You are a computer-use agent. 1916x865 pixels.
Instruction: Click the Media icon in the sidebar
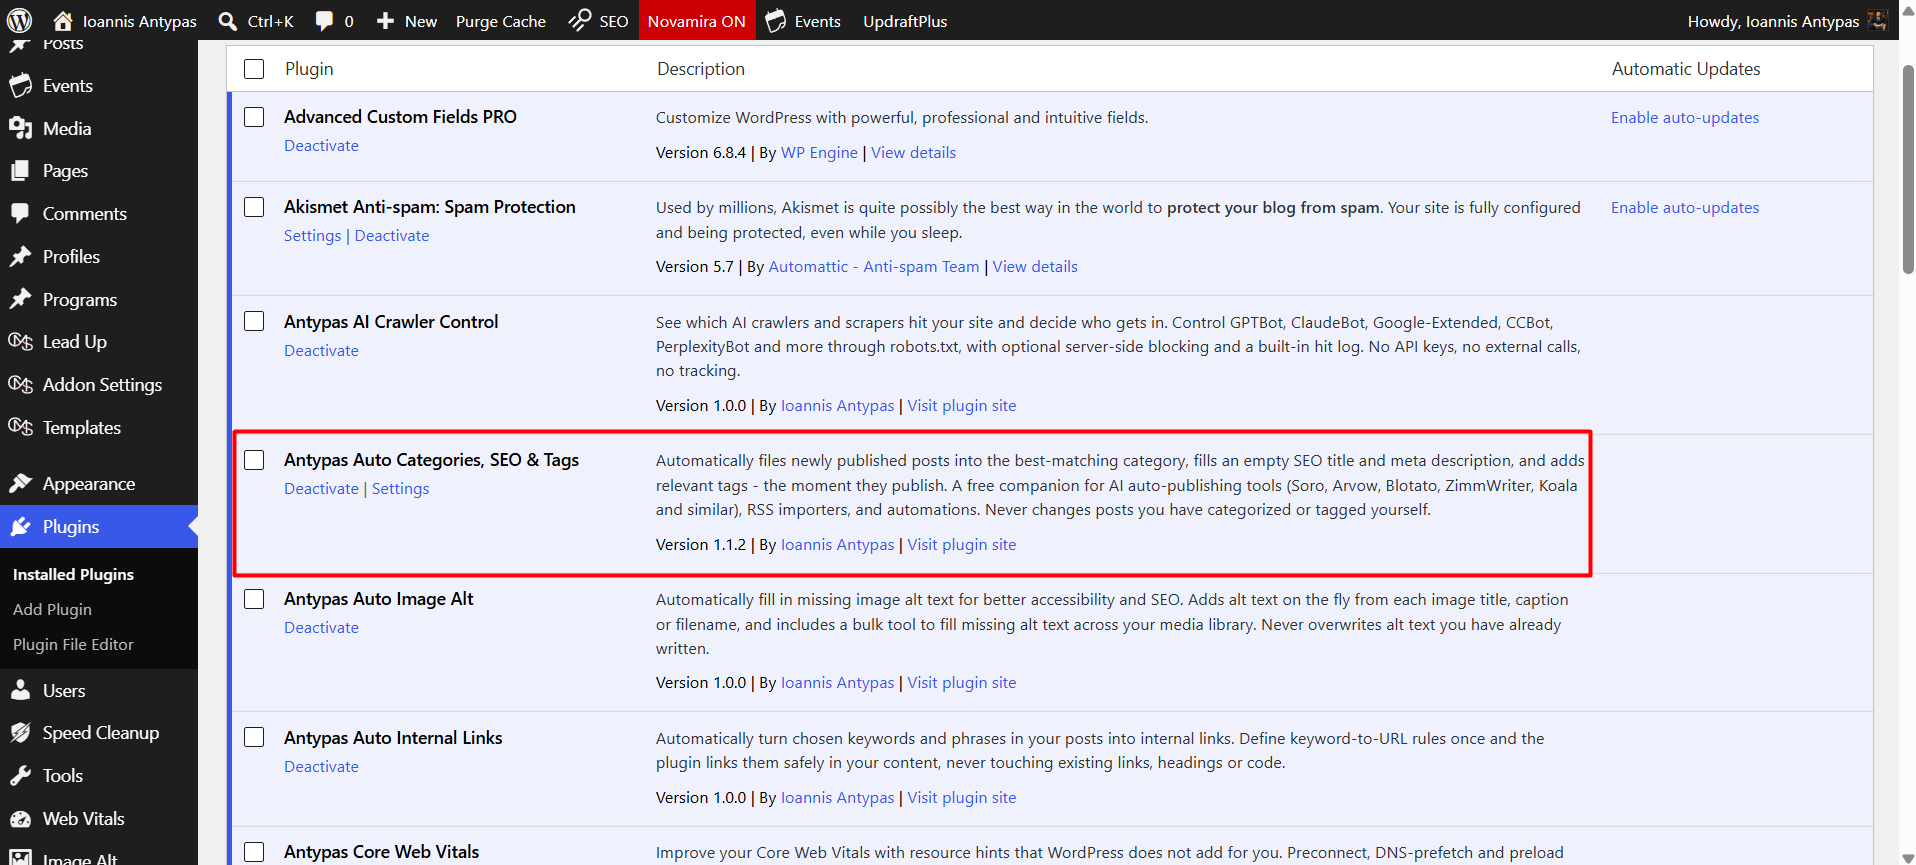[x=20, y=129]
